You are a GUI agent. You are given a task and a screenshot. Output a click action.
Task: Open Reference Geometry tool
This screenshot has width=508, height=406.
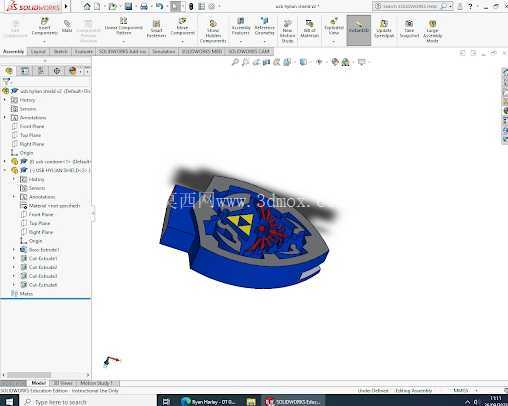[x=264, y=26]
